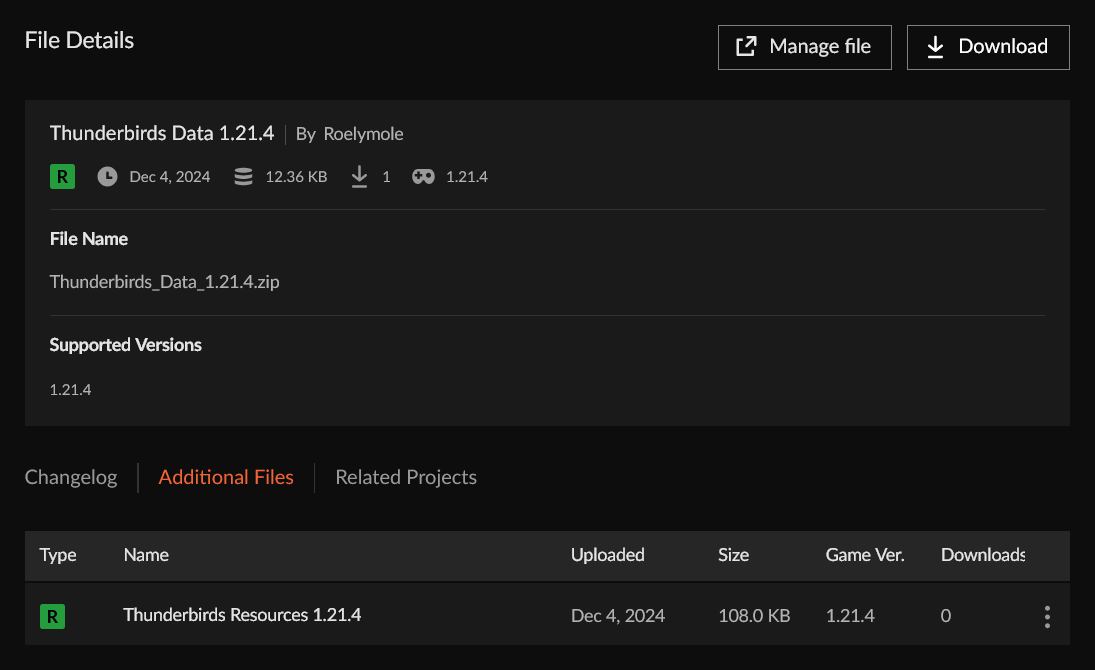The image size is (1095, 670).
Task: Click the game controller version icon
Action: [x=423, y=177]
